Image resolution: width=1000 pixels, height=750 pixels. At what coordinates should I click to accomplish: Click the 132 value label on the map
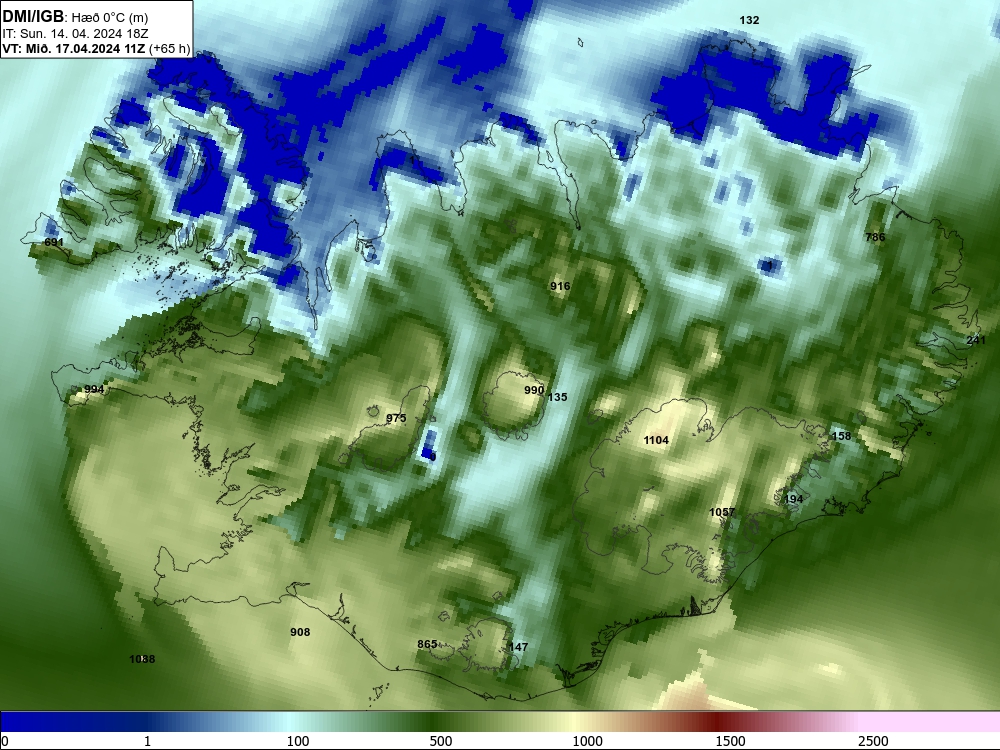pyautogui.click(x=749, y=20)
